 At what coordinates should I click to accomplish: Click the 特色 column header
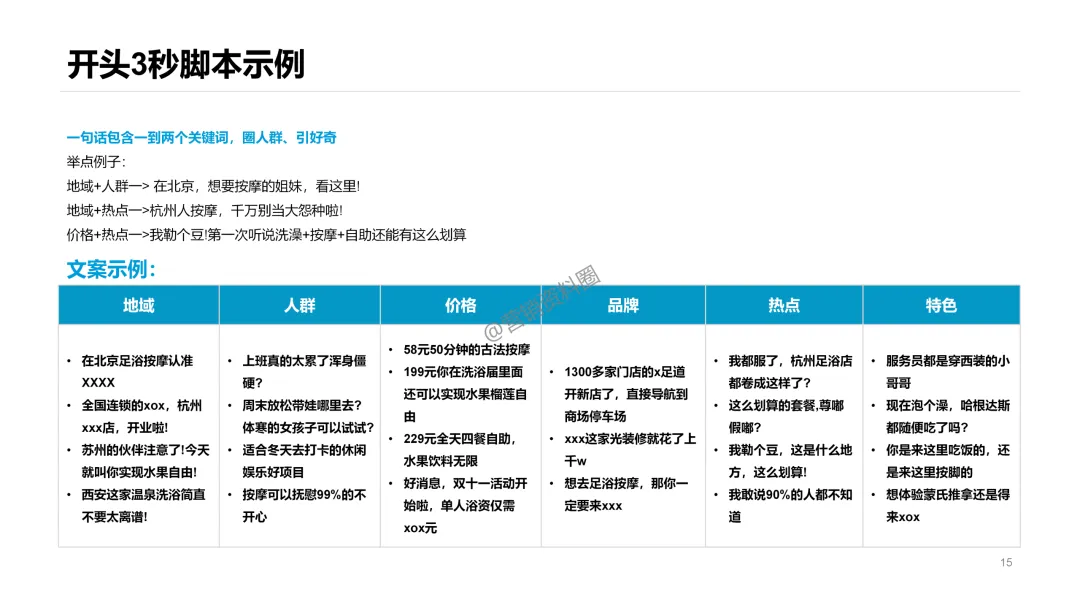pyautogui.click(x=942, y=305)
